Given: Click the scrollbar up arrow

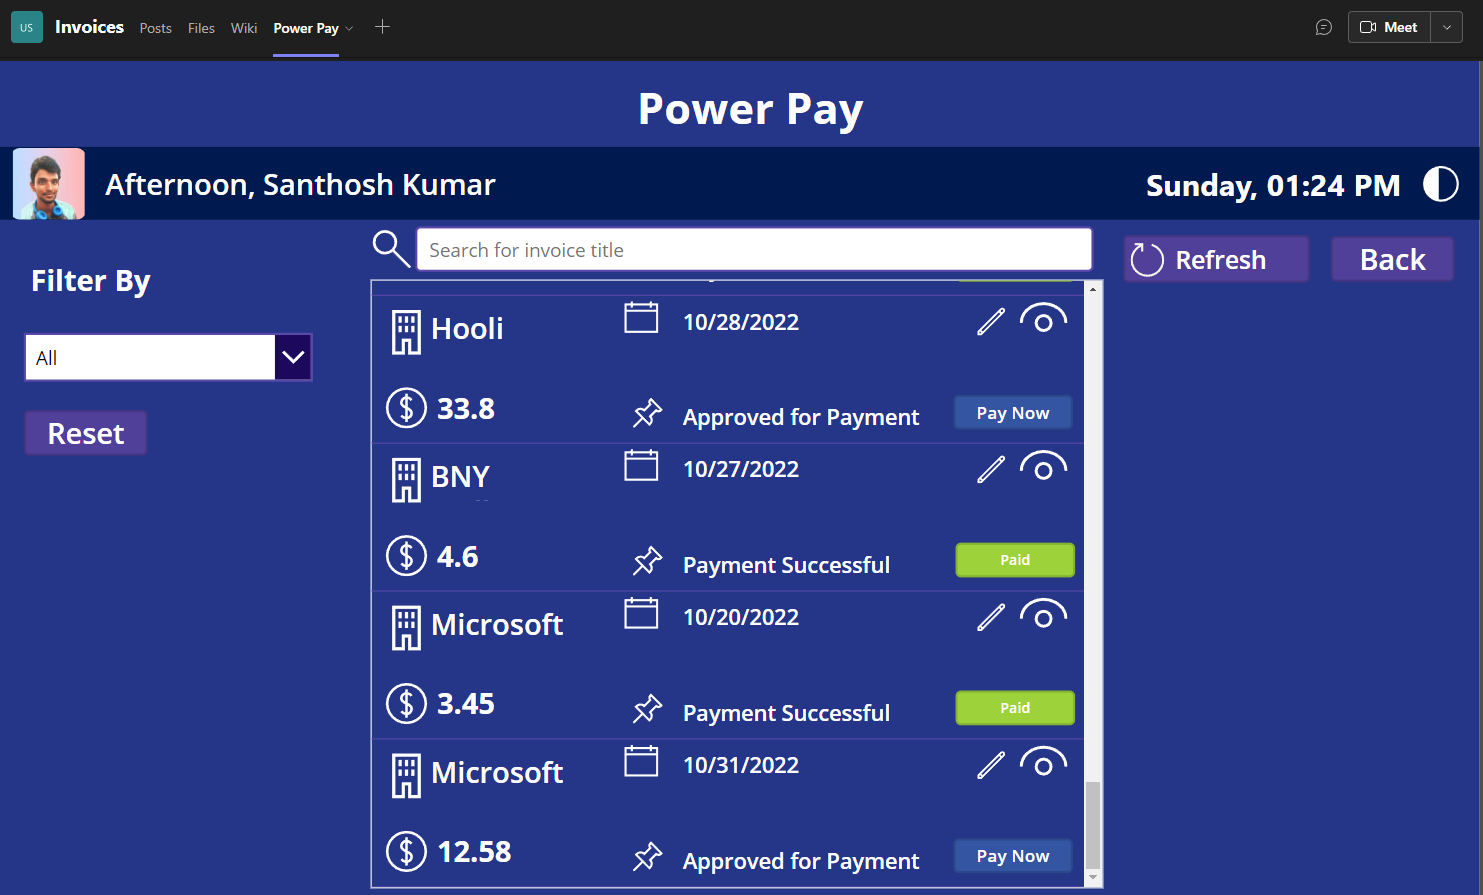Looking at the screenshot, I should (1093, 289).
